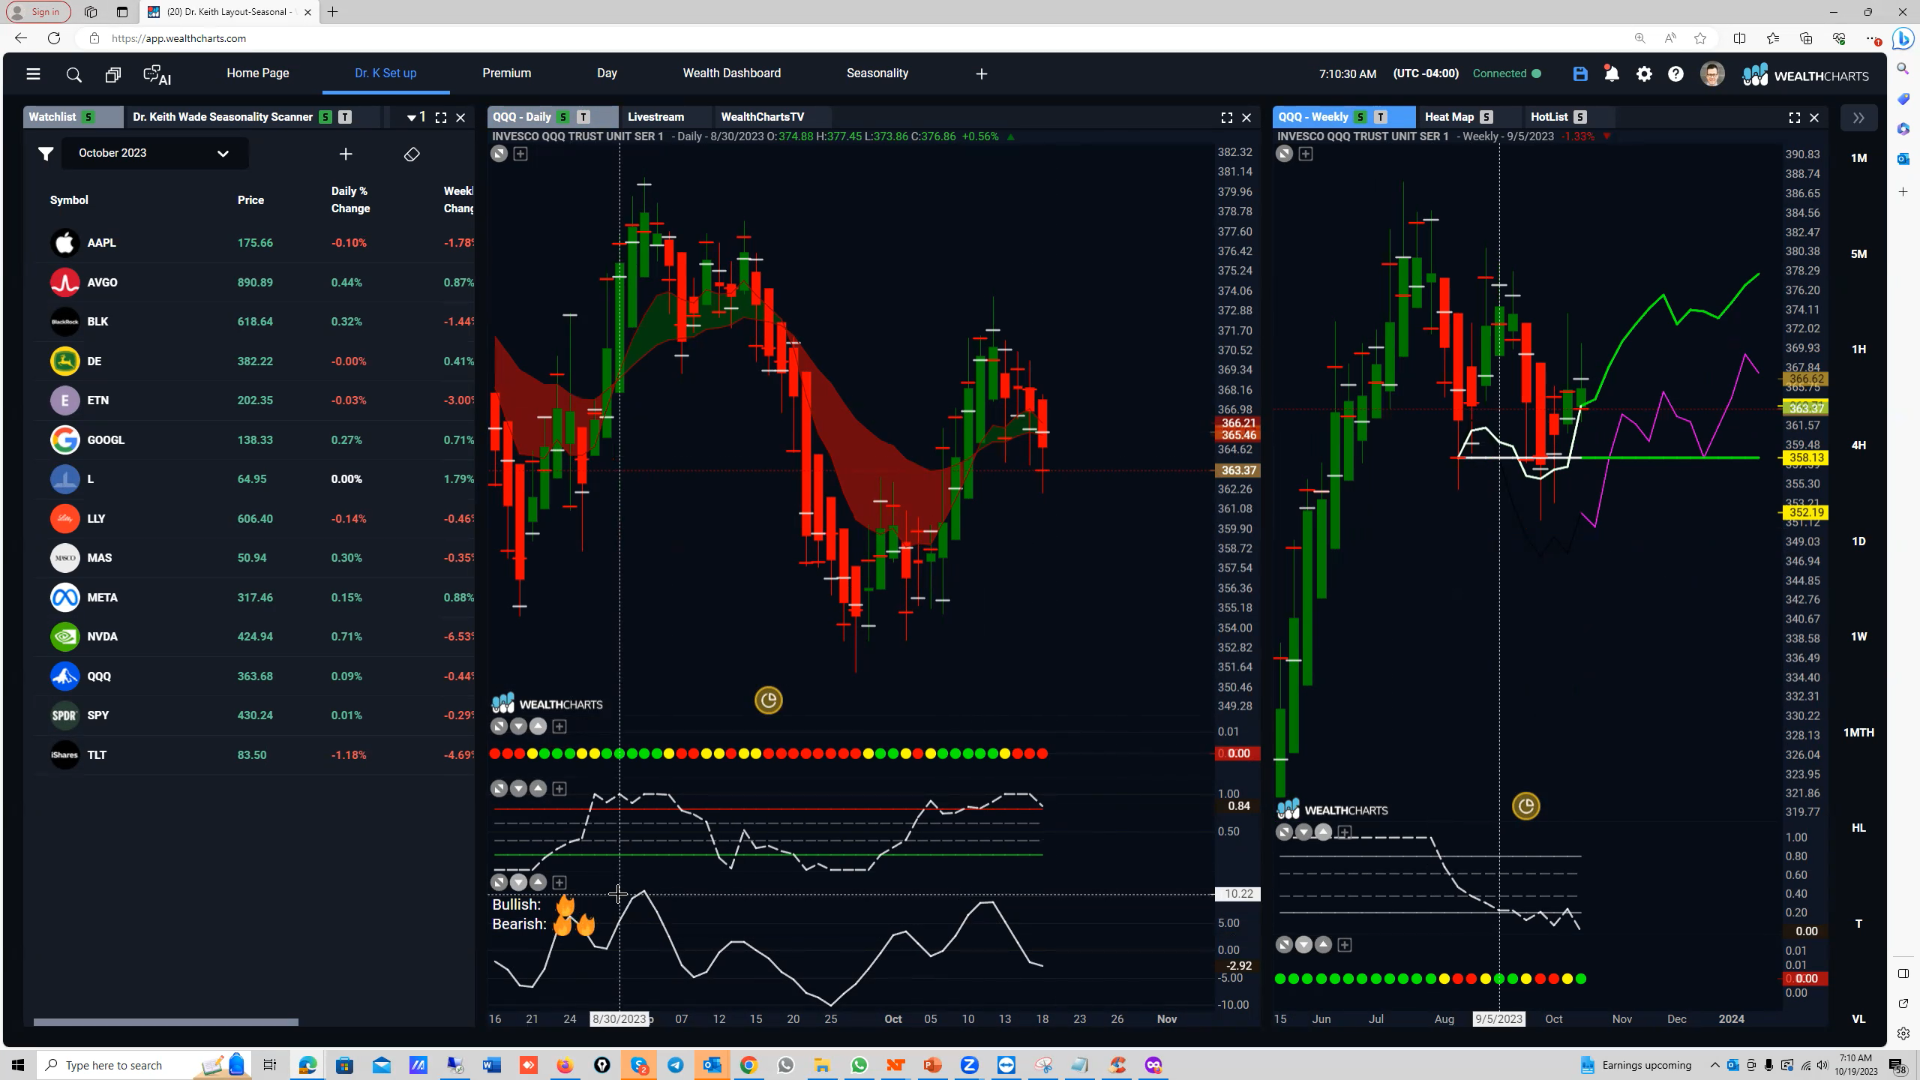Close the QQQ Daily chart panel
This screenshot has width=1920, height=1080.
click(1247, 118)
